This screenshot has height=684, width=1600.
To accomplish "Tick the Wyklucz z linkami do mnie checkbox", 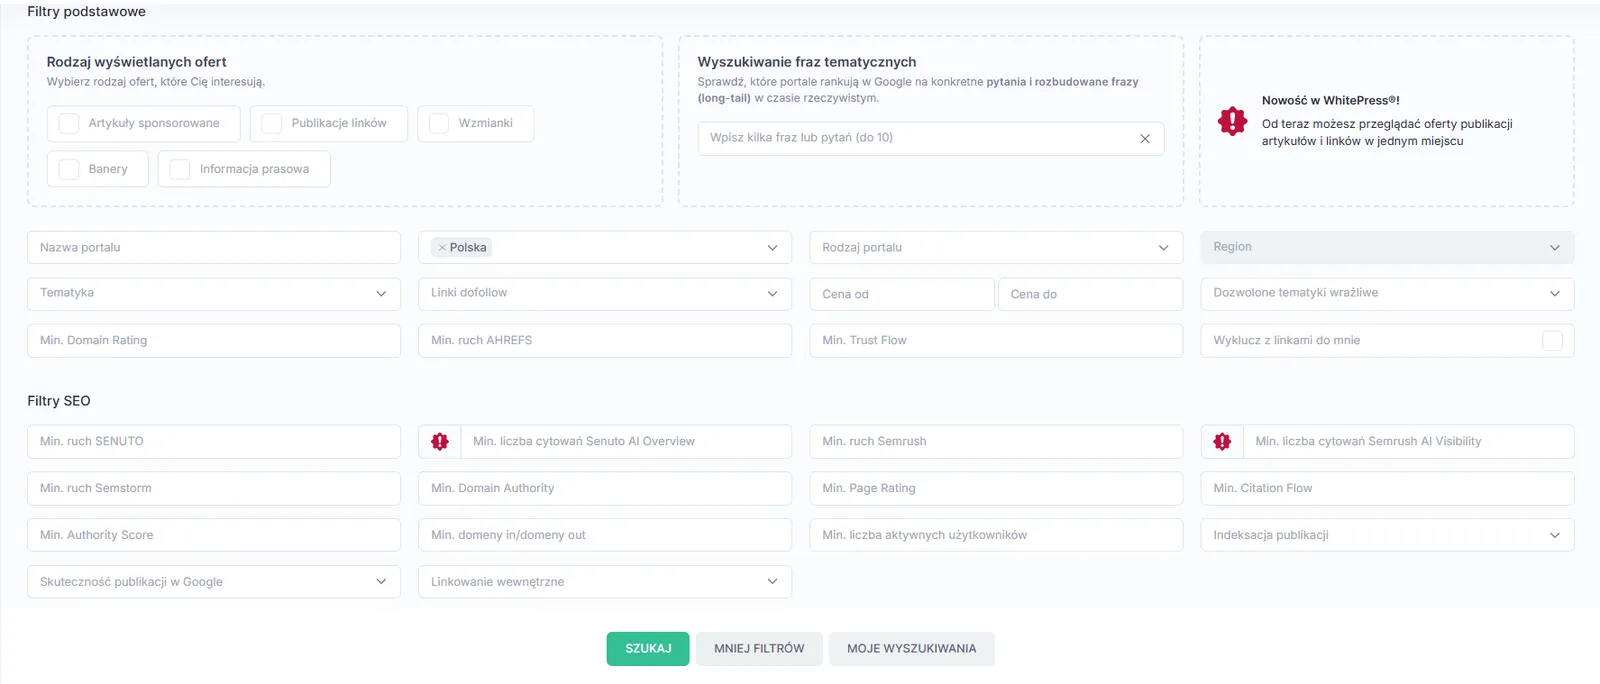I will coord(1552,341).
